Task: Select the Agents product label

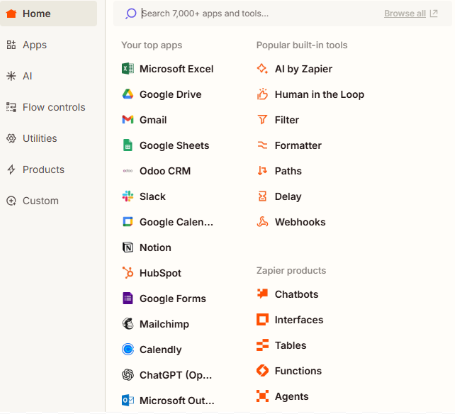Action: click(x=292, y=397)
